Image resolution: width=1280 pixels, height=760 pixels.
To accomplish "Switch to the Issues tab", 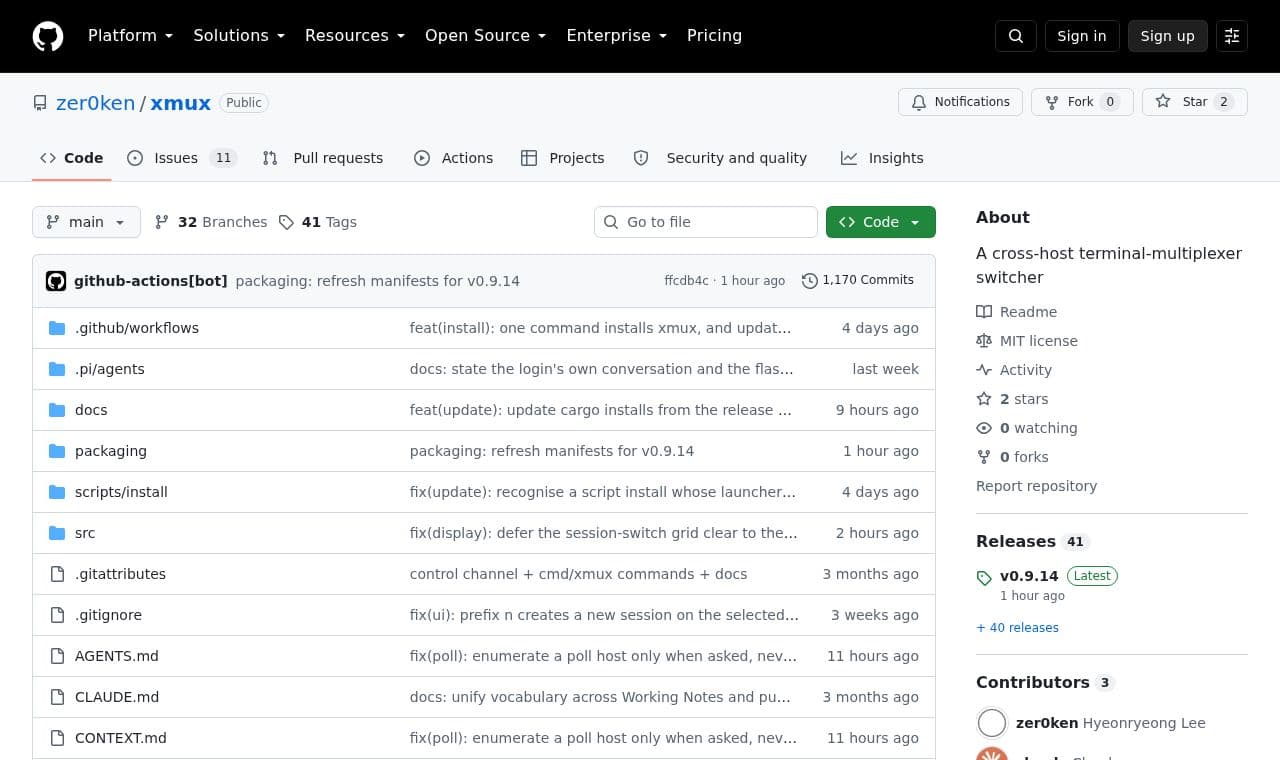I will (182, 158).
